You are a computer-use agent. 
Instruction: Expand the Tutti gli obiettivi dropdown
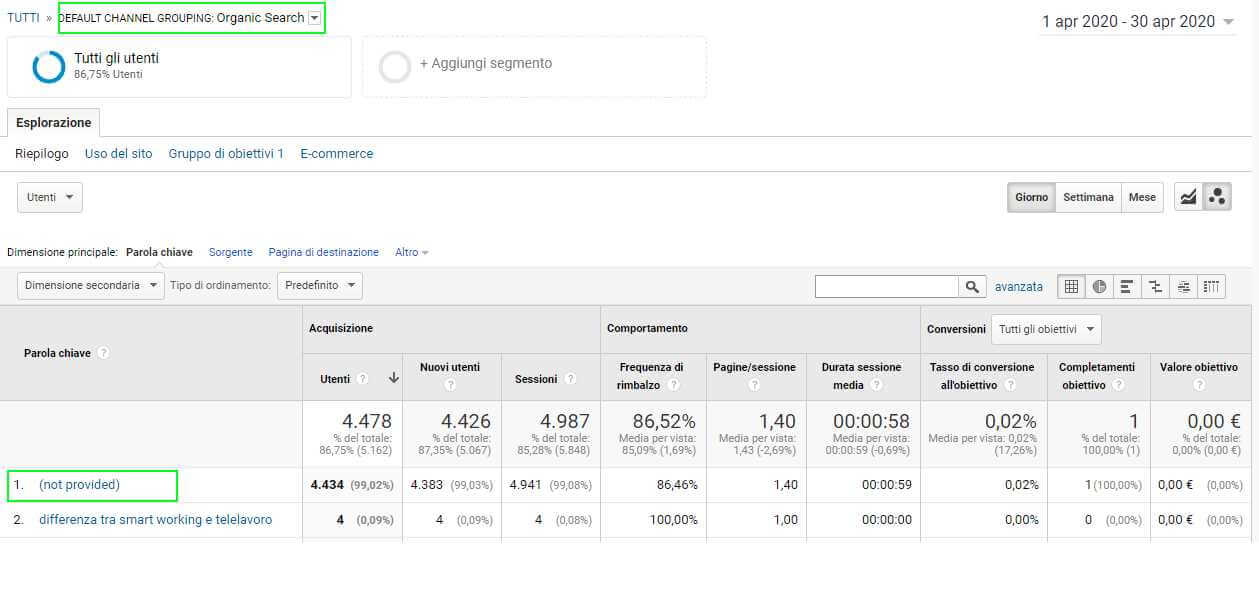pos(1045,329)
